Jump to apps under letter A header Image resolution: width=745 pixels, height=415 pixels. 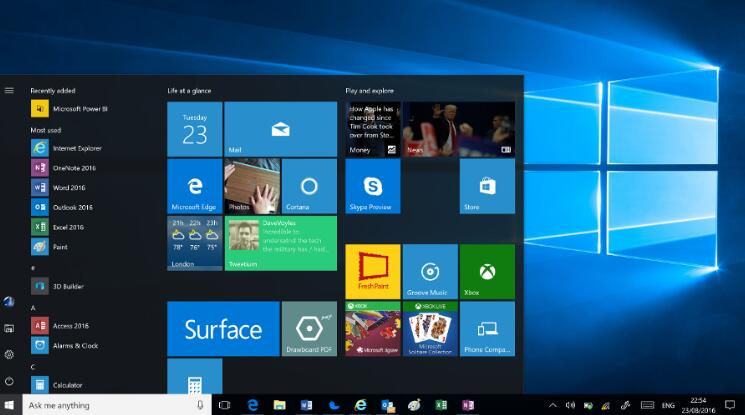33,308
